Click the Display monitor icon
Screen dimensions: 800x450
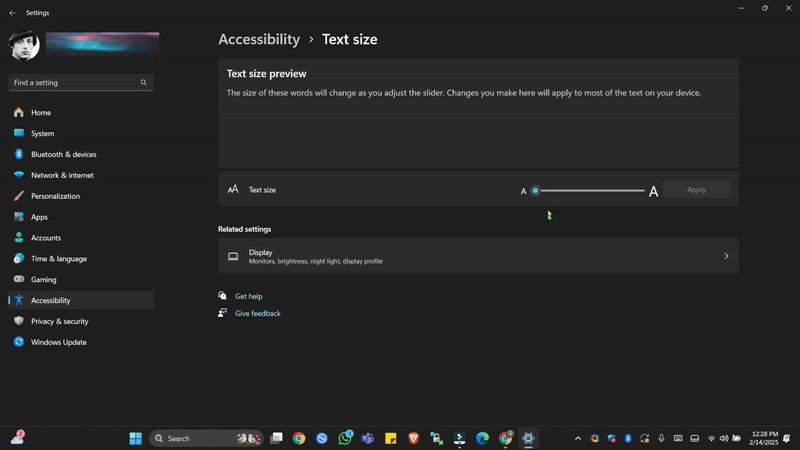[x=233, y=256]
